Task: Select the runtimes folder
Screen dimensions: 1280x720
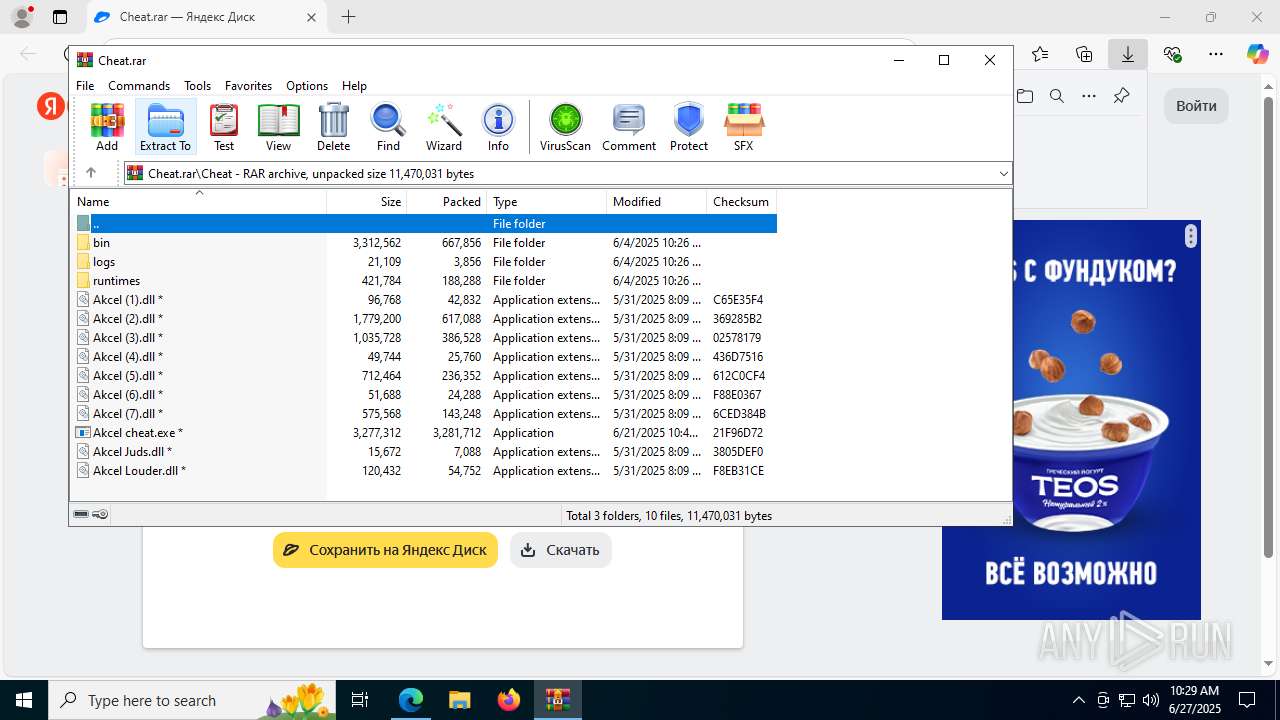Action: click(425, 280)
